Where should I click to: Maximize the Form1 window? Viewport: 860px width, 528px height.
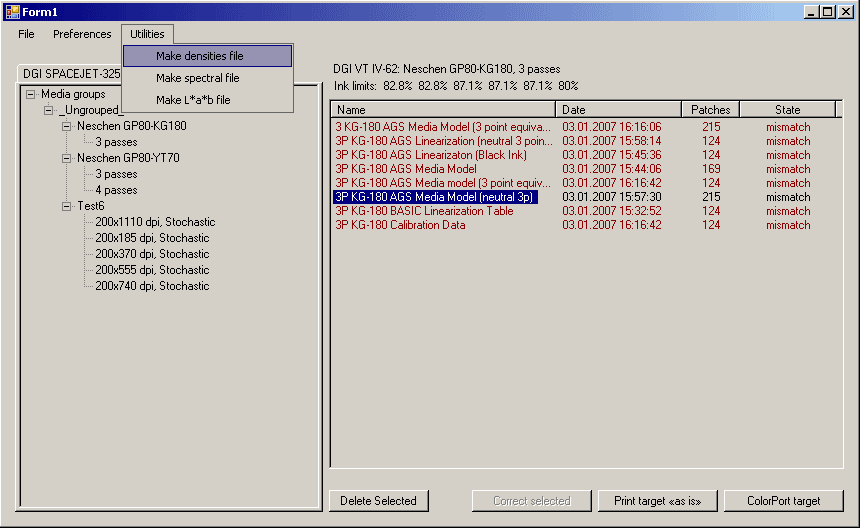point(828,12)
